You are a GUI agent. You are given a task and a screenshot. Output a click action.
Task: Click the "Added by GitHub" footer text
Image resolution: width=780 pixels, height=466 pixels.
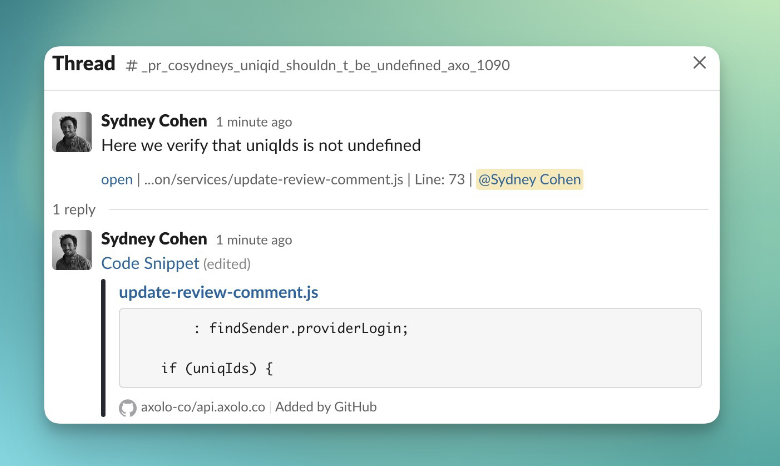(326, 407)
